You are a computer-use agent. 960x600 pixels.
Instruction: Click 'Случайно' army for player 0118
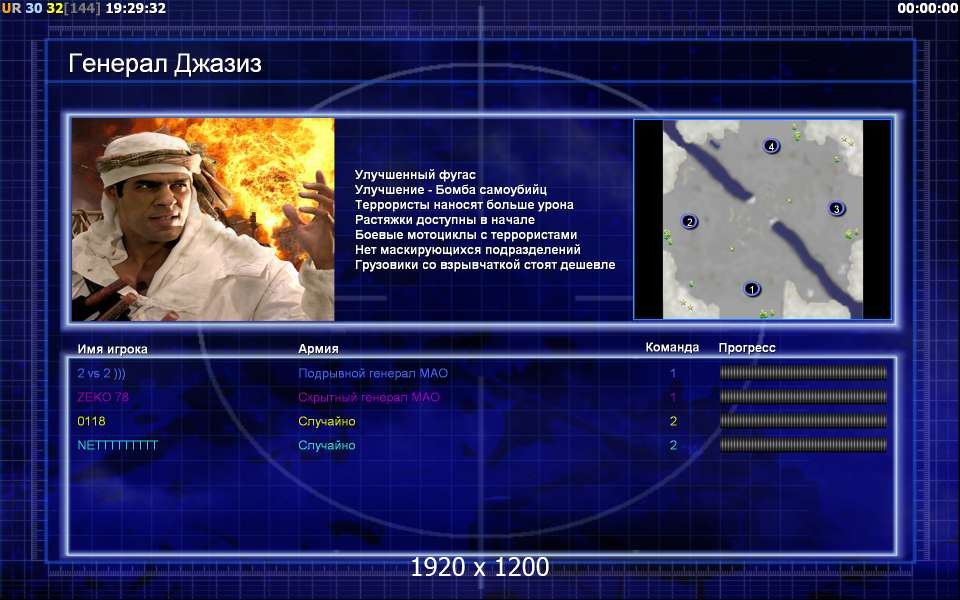[327, 421]
